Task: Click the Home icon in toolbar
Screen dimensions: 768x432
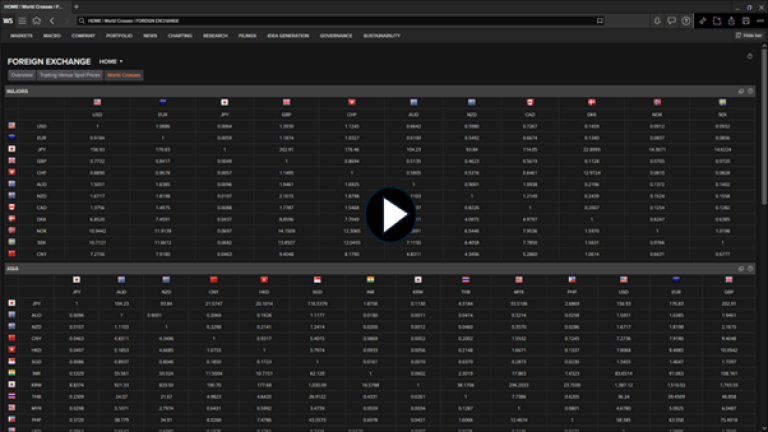Action: tap(37, 20)
